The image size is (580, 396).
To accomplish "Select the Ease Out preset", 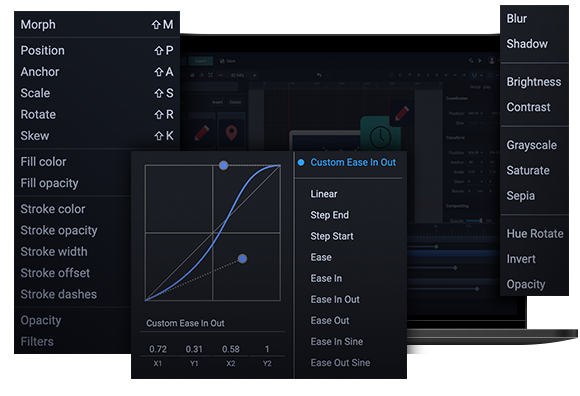I will point(330,320).
